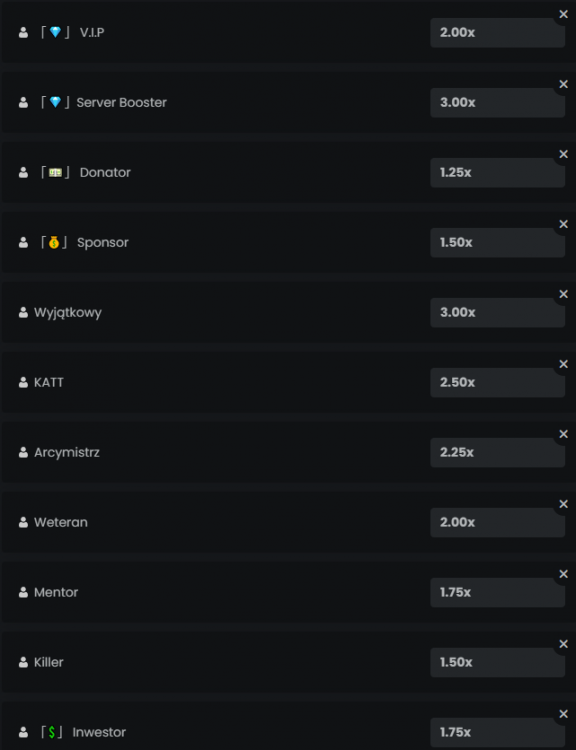This screenshot has width=576, height=750.
Task: Select the Sponsor role name
Action: click(103, 243)
